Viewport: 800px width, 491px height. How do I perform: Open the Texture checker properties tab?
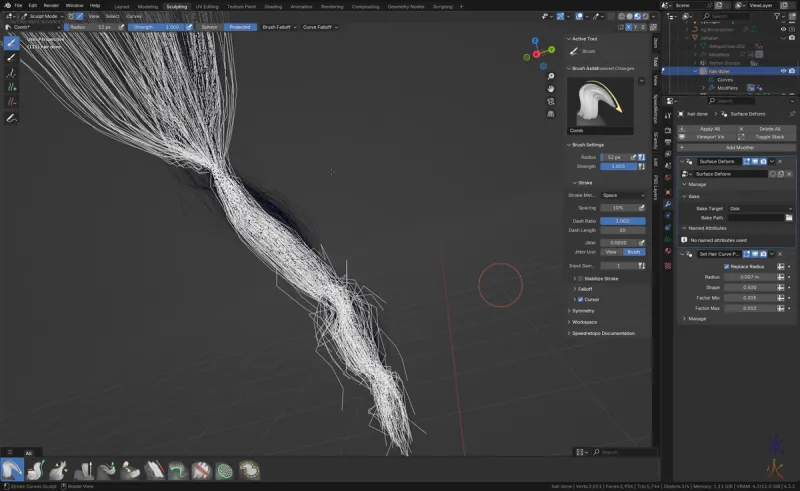[x=668, y=266]
